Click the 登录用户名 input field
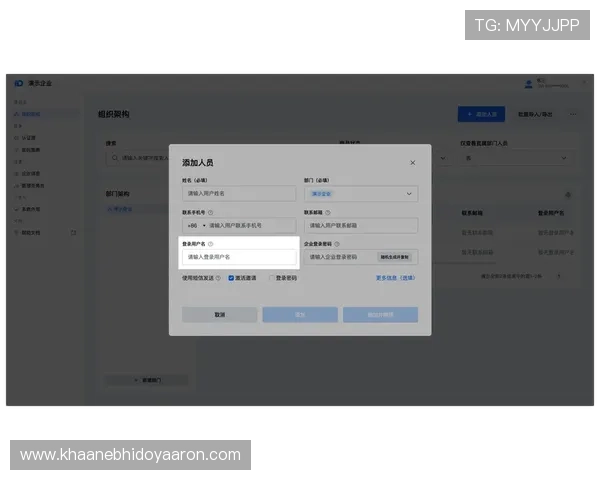 point(240,257)
